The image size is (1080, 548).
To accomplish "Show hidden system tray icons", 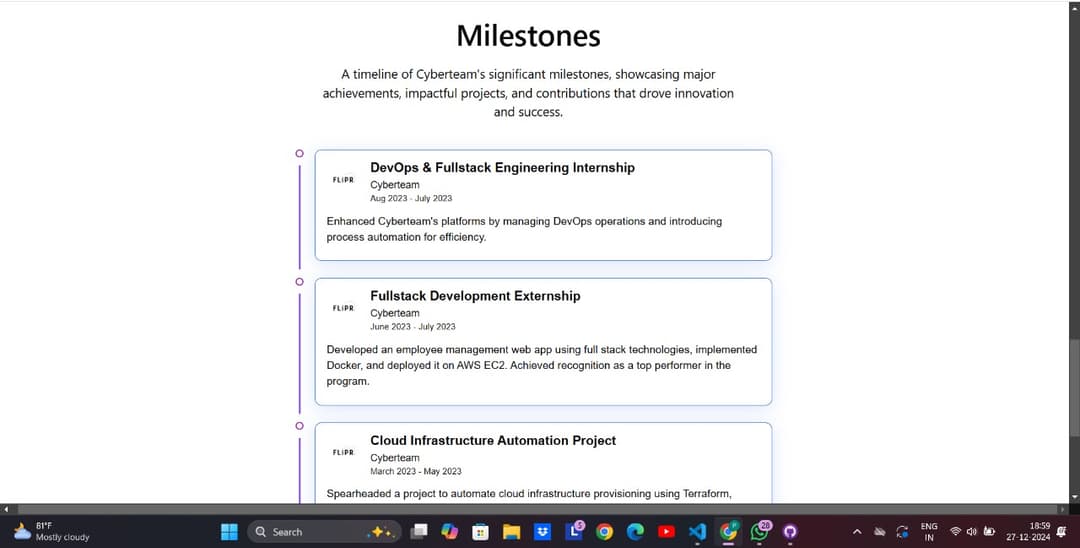I will (x=856, y=532).
